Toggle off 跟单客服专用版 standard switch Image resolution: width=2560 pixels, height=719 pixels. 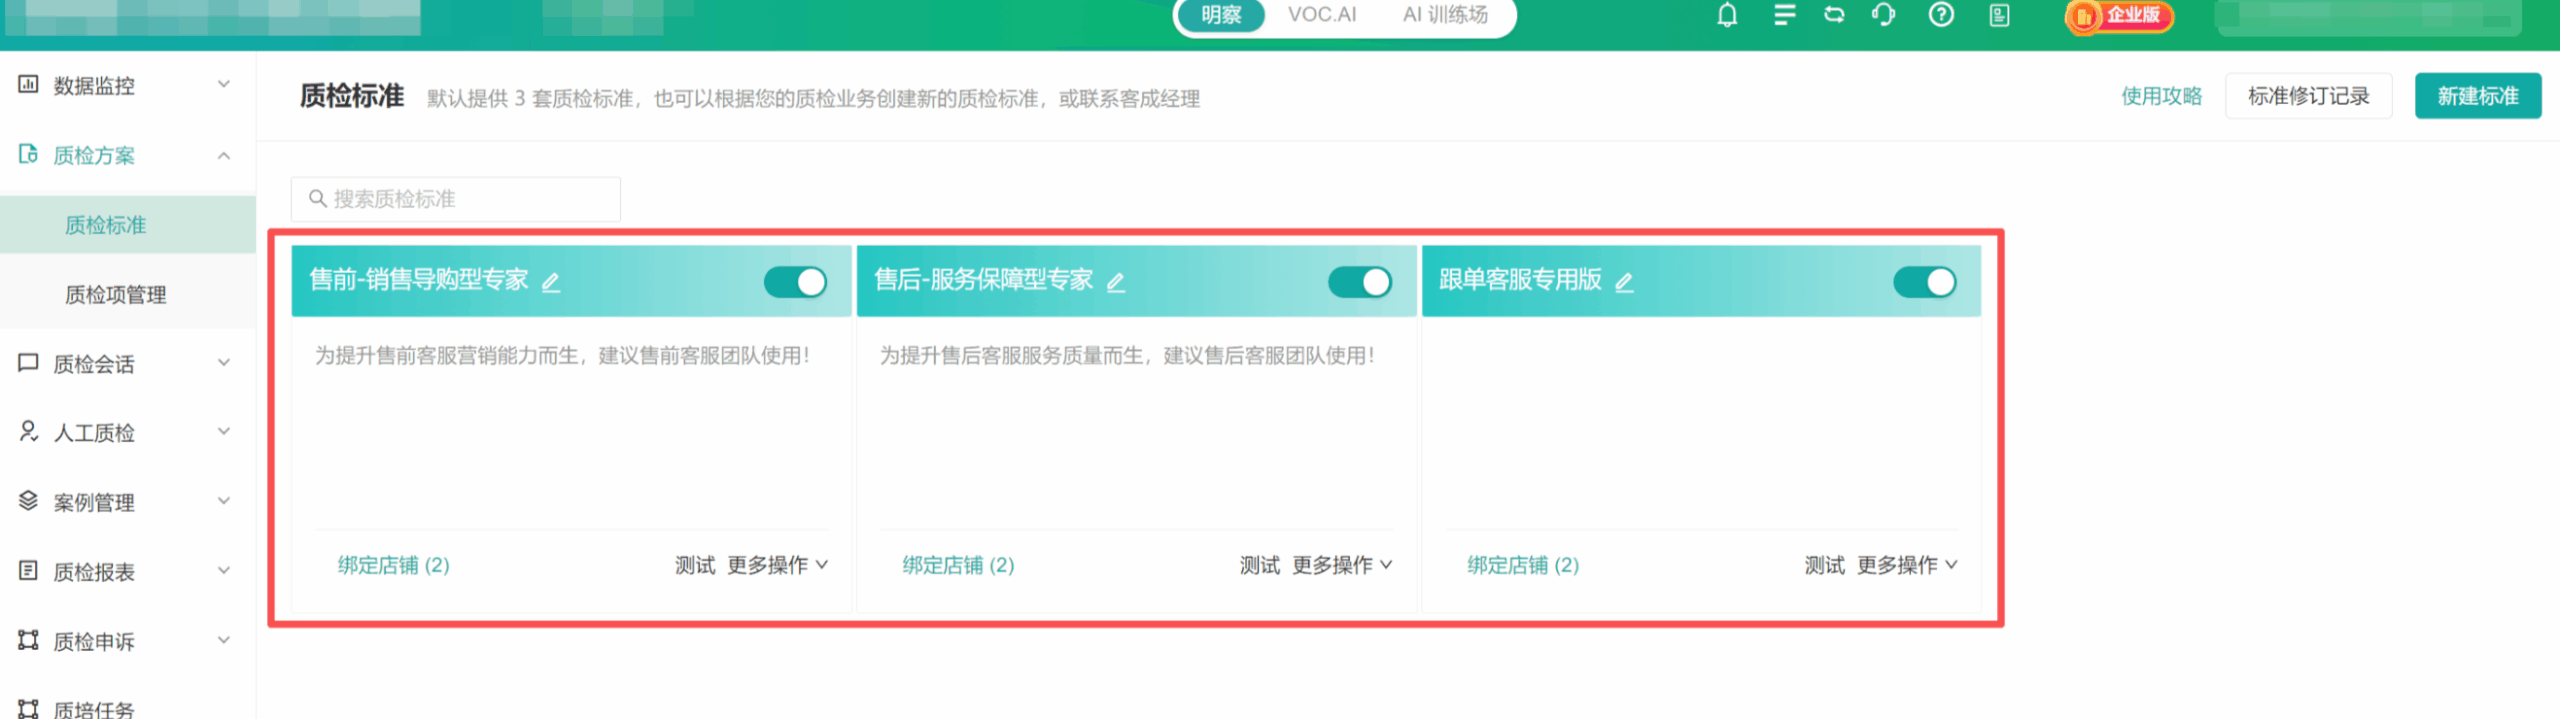[1925, 282]
